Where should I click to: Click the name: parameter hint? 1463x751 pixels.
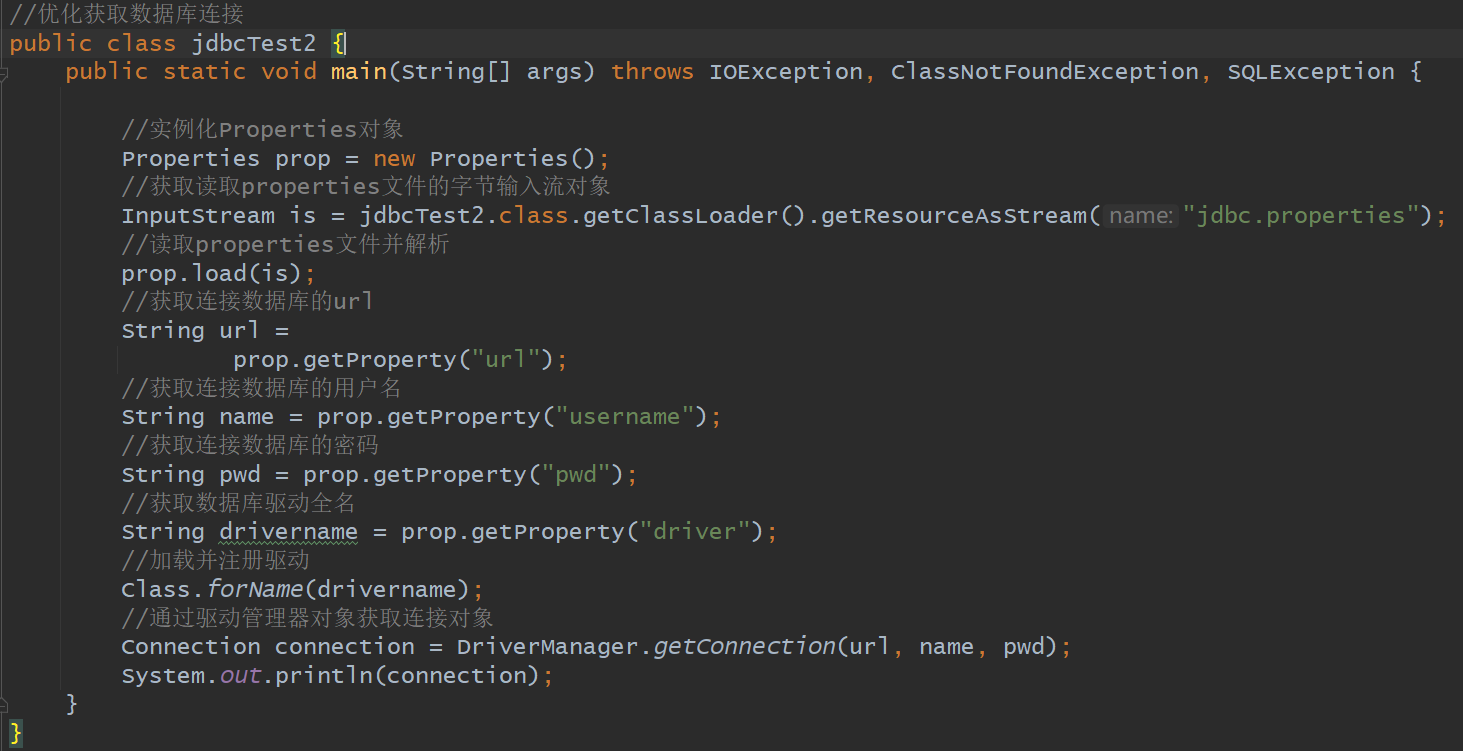pos(1141,216)
